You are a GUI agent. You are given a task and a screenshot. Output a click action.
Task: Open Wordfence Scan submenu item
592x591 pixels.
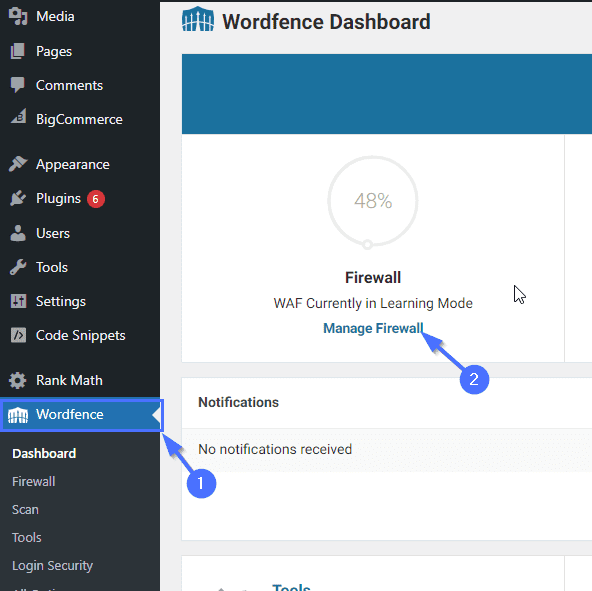point(25,509)
